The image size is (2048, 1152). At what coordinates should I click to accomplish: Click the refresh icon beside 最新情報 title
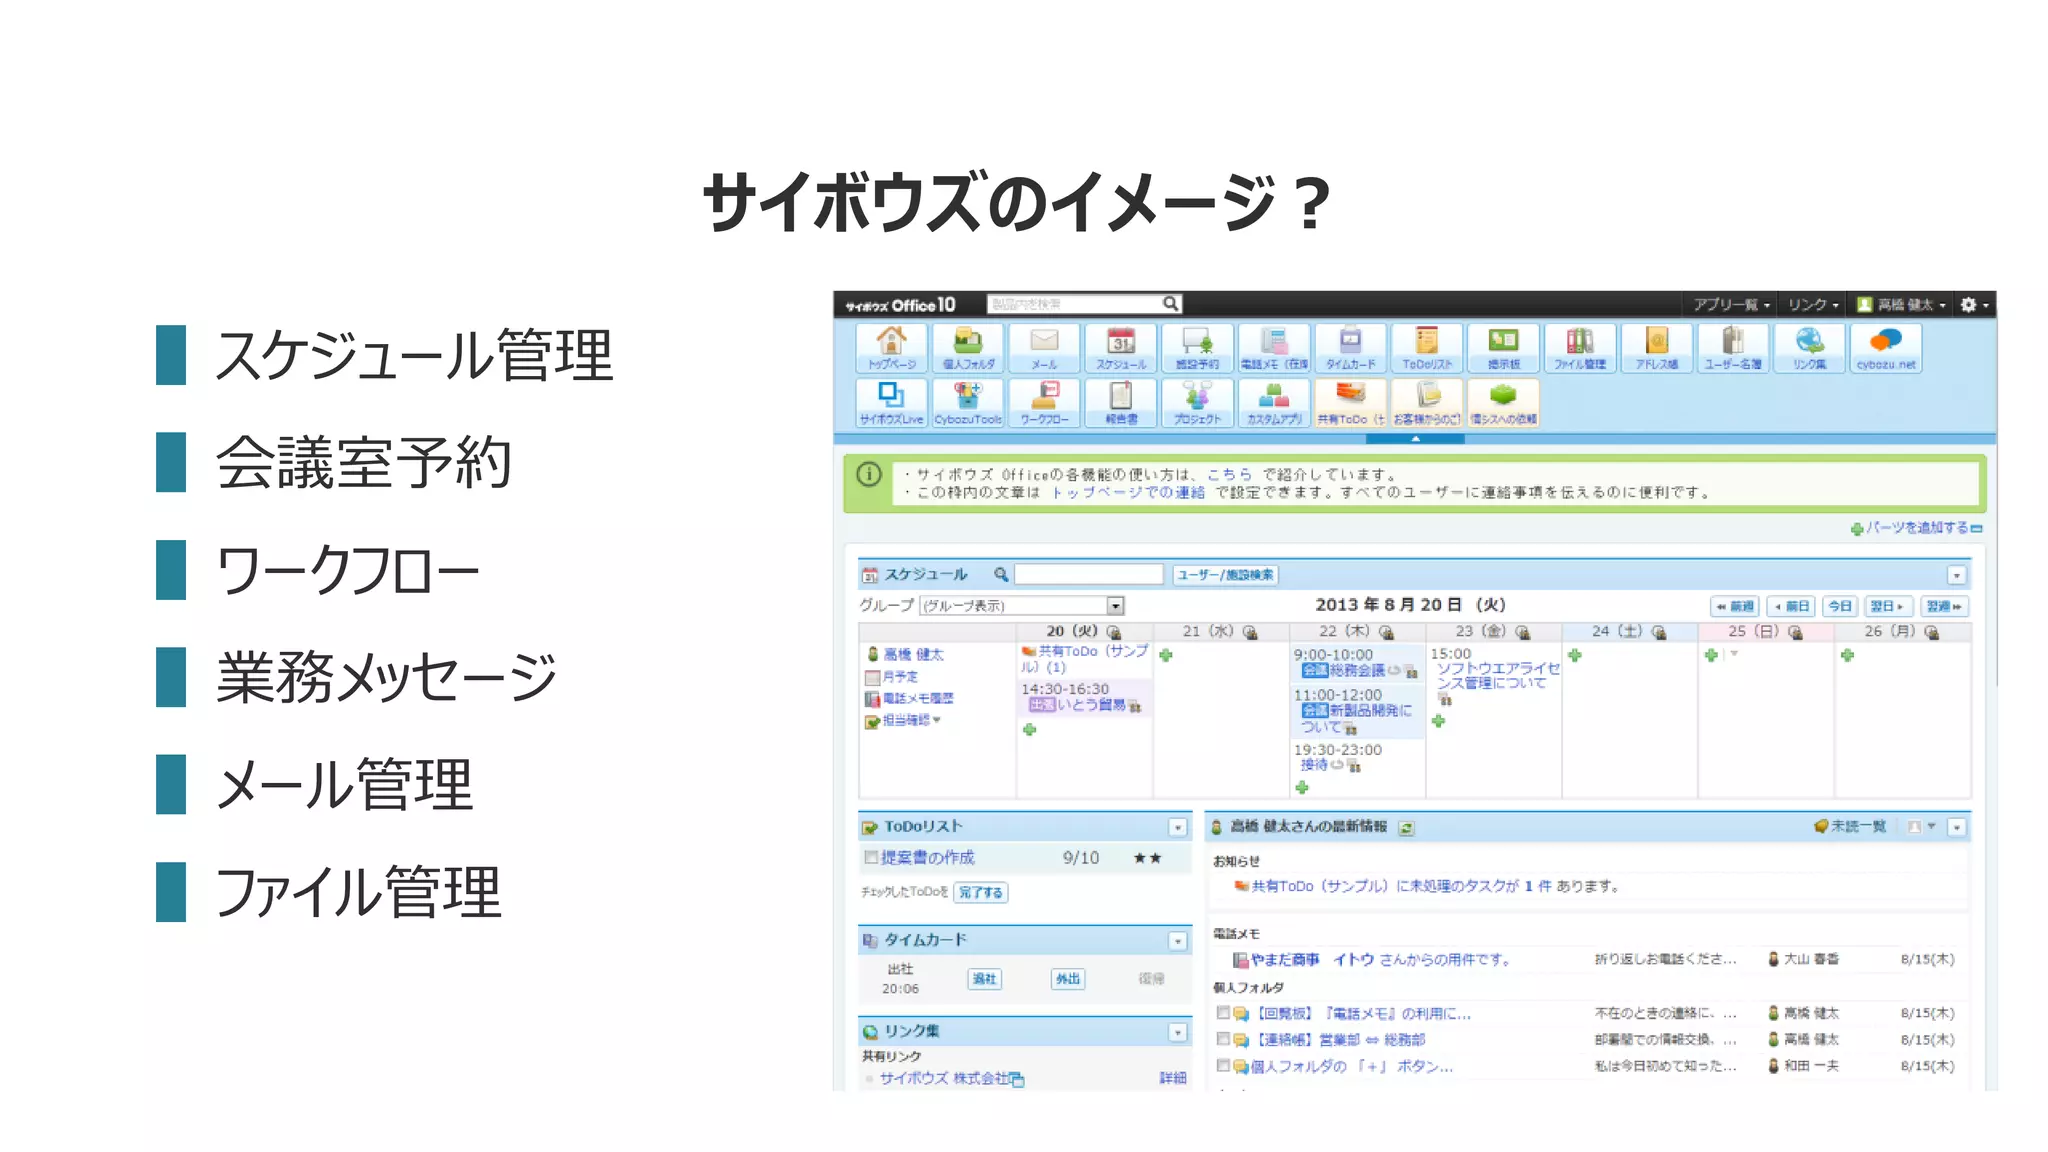click(x=1406, y=828)
